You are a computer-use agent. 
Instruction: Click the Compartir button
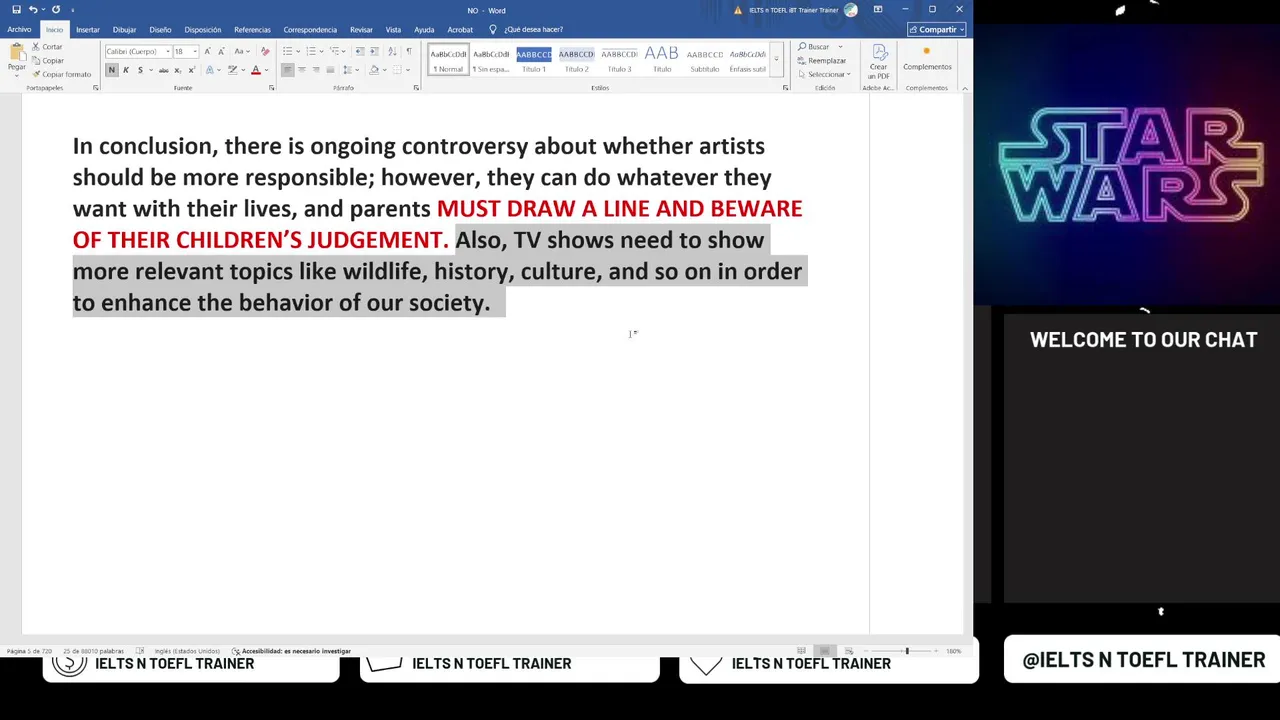point(937,30)
